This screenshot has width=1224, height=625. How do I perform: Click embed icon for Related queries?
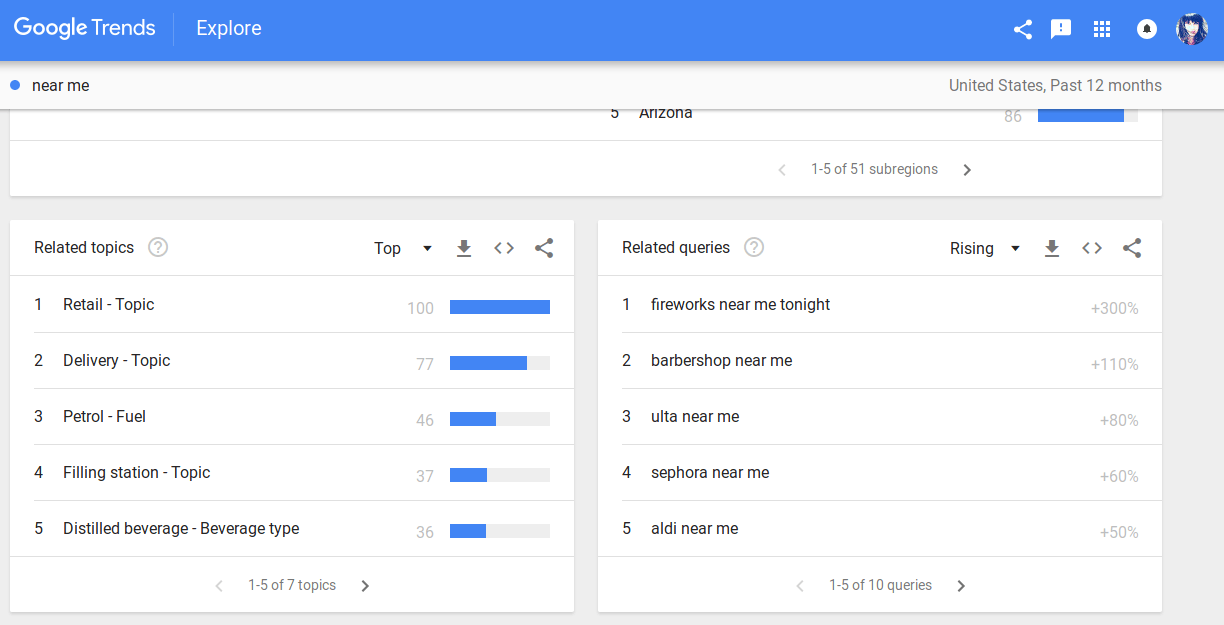click(x=1092, y=248)
